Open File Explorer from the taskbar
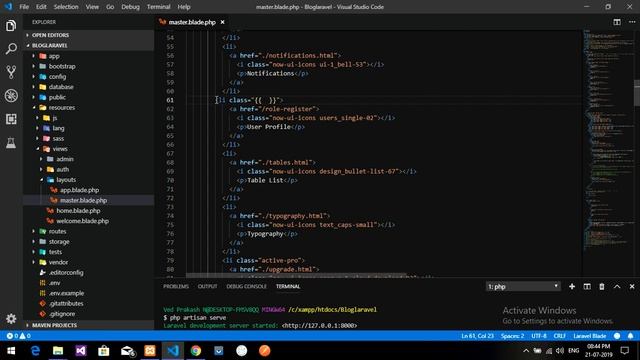This screenshot has width=640, height=360. click(58, 351)
